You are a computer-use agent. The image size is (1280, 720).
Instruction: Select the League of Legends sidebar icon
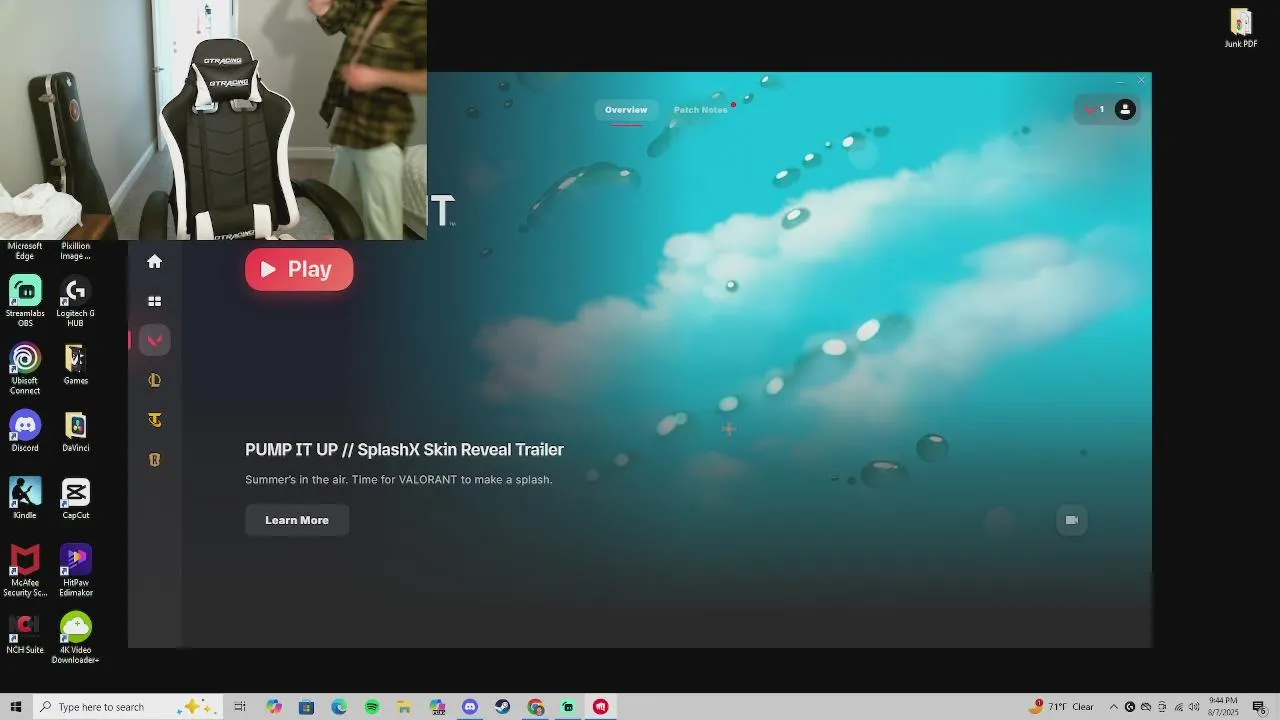(154, 380)
